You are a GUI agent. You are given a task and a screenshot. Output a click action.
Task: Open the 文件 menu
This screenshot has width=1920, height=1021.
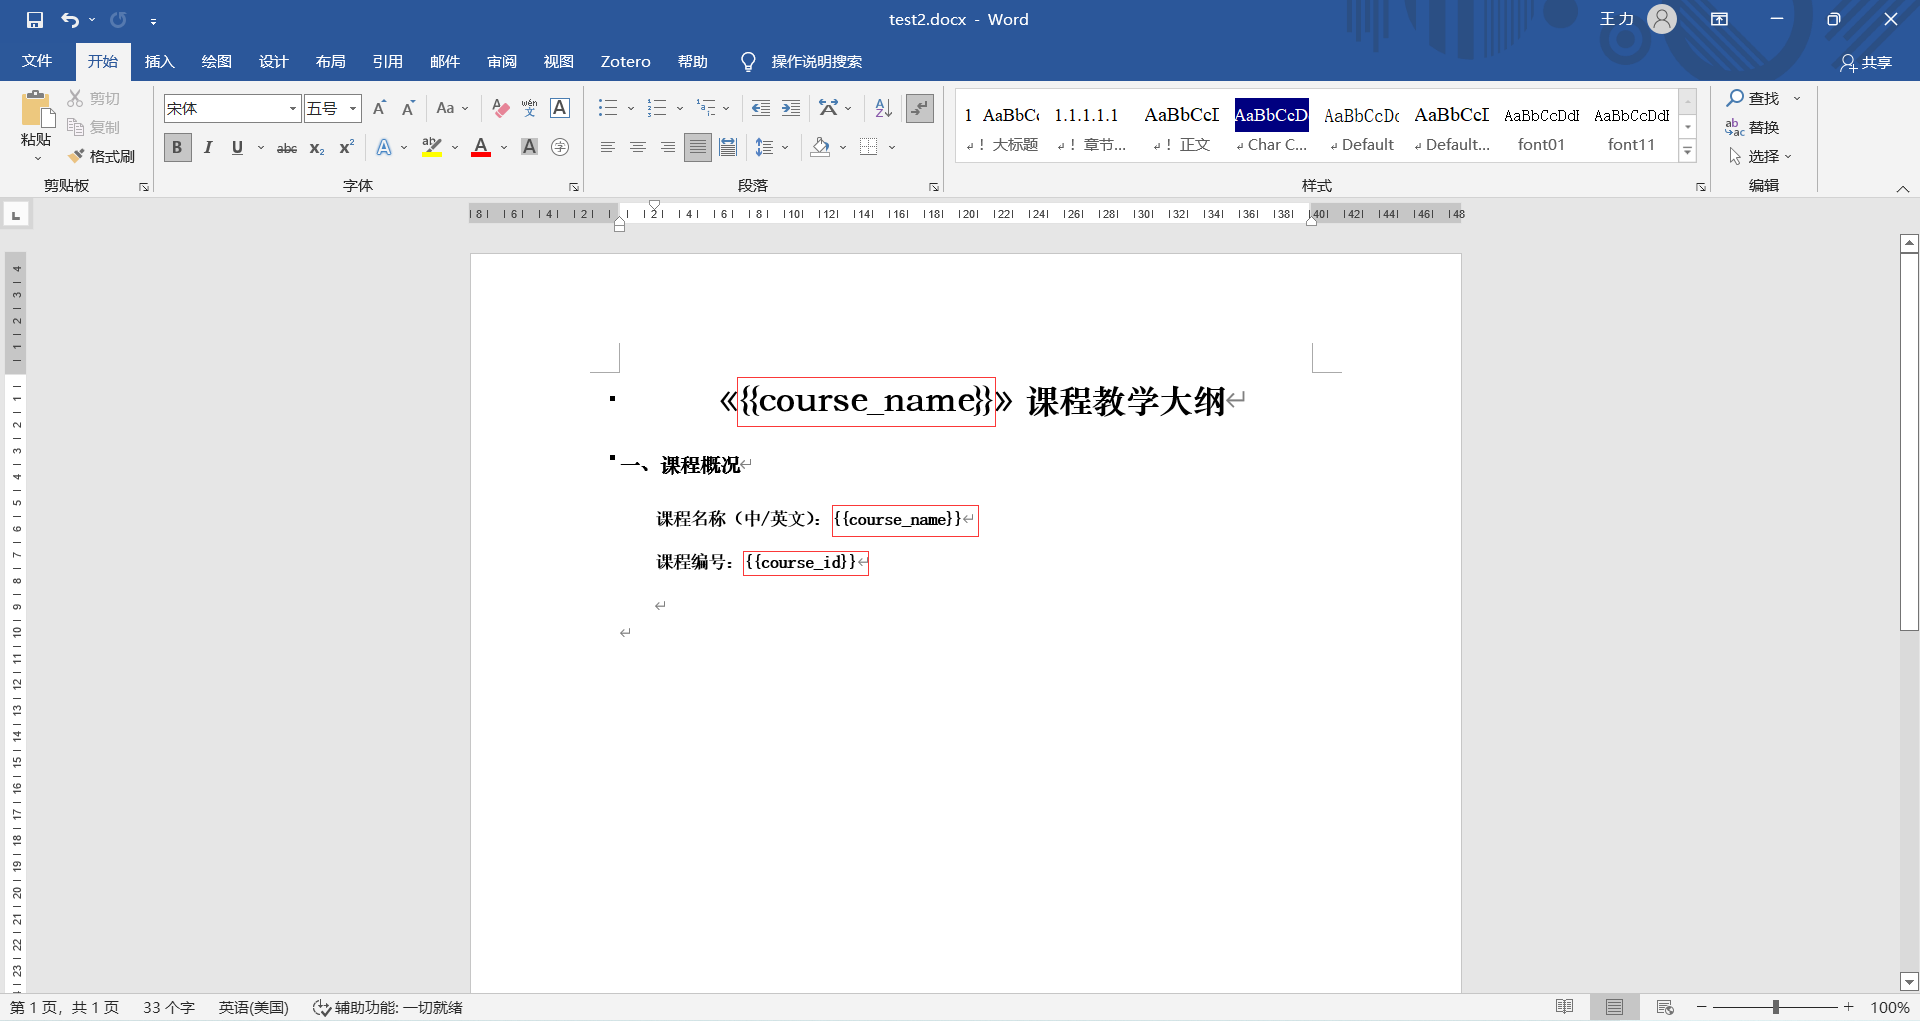[37, 62]
